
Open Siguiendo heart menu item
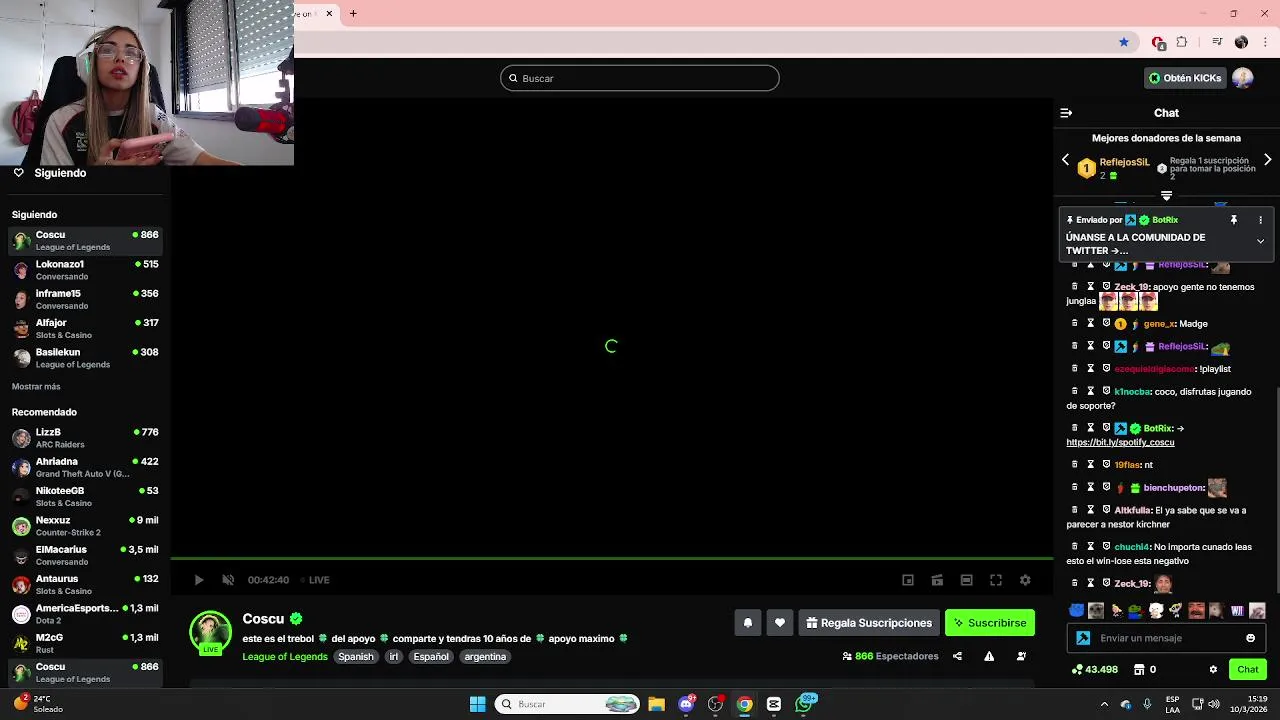coord(49,173)
